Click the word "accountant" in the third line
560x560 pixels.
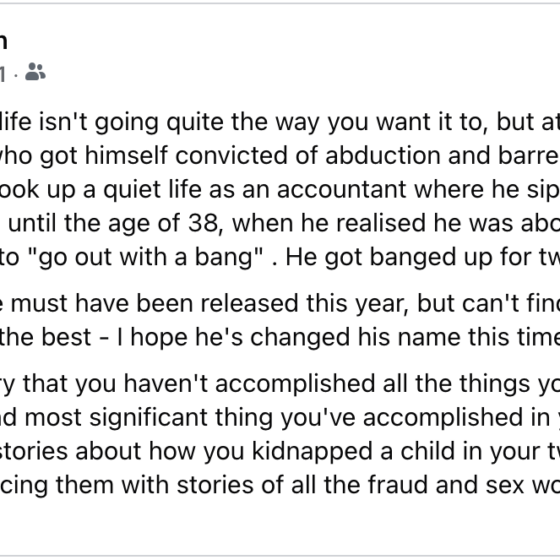(x=341, y=189)
